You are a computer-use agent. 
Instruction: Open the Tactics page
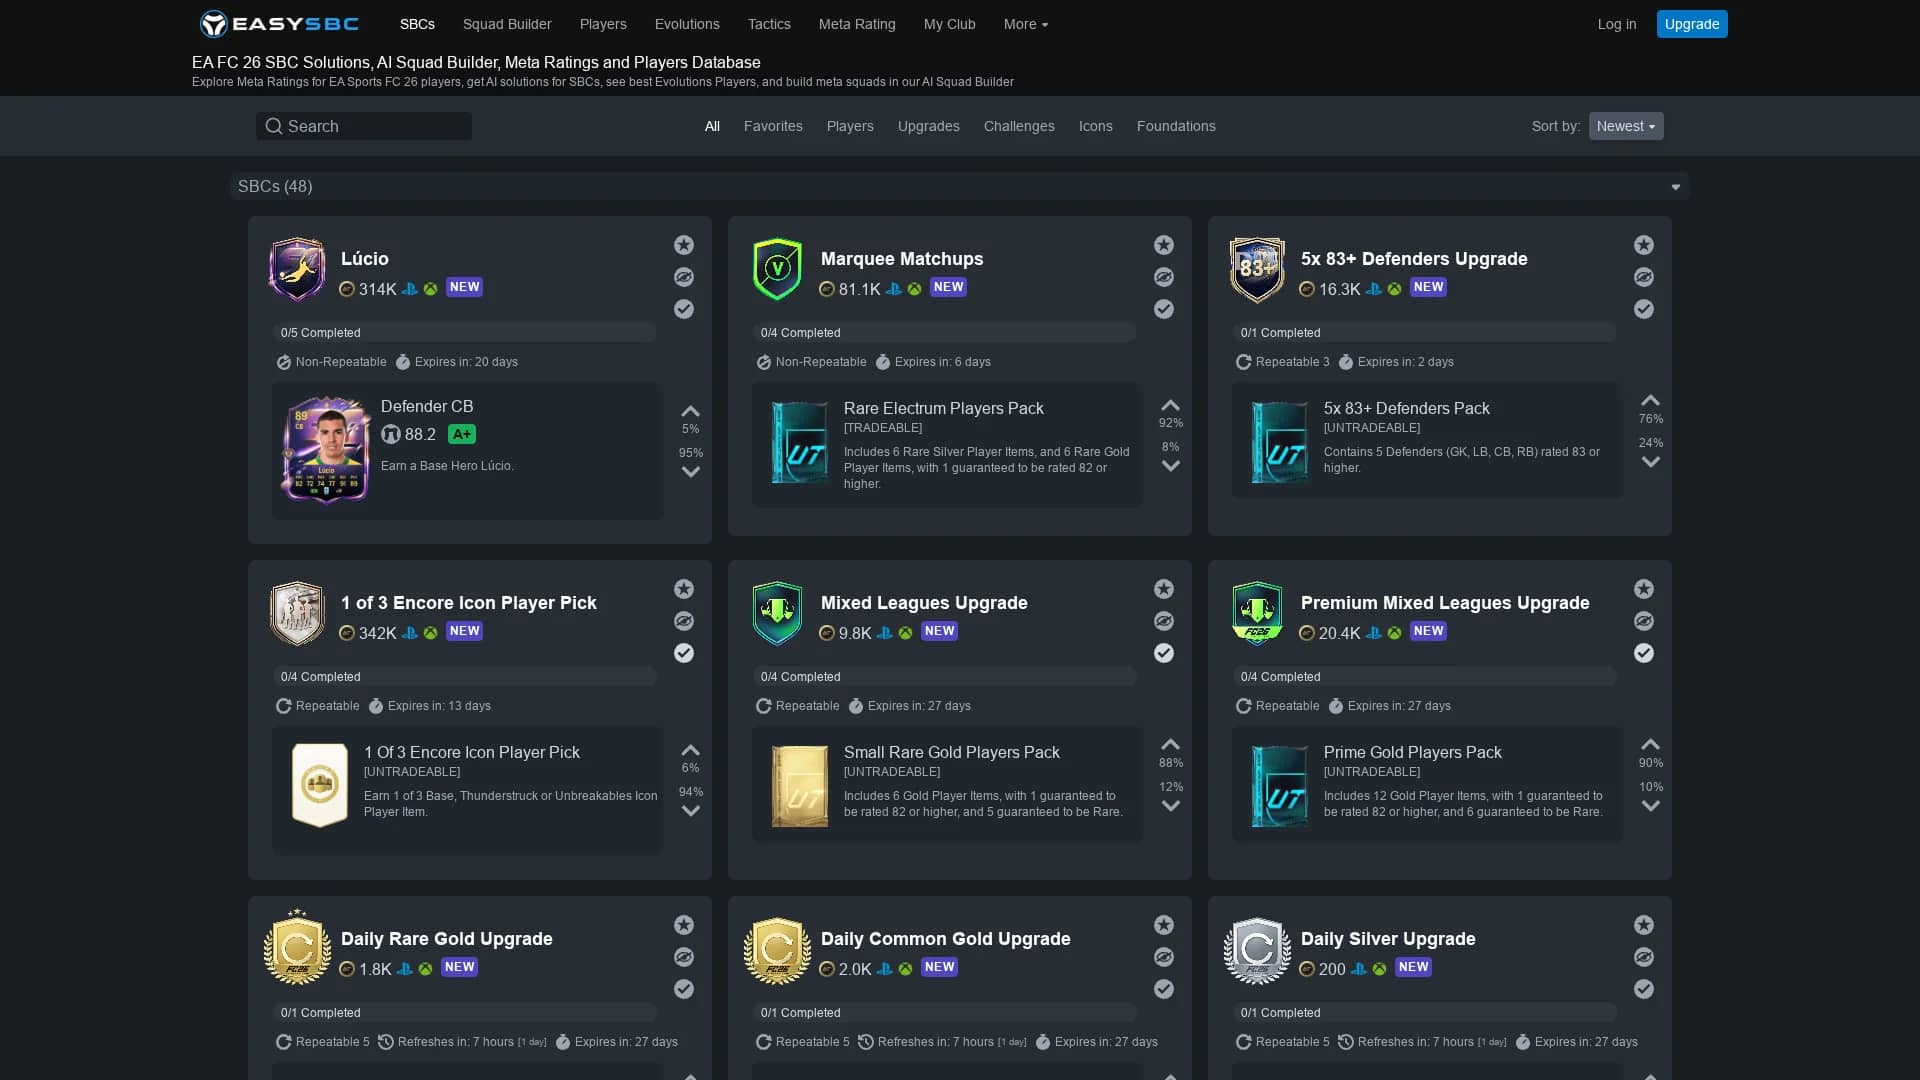pyautogui.click(x=769, y=24)
